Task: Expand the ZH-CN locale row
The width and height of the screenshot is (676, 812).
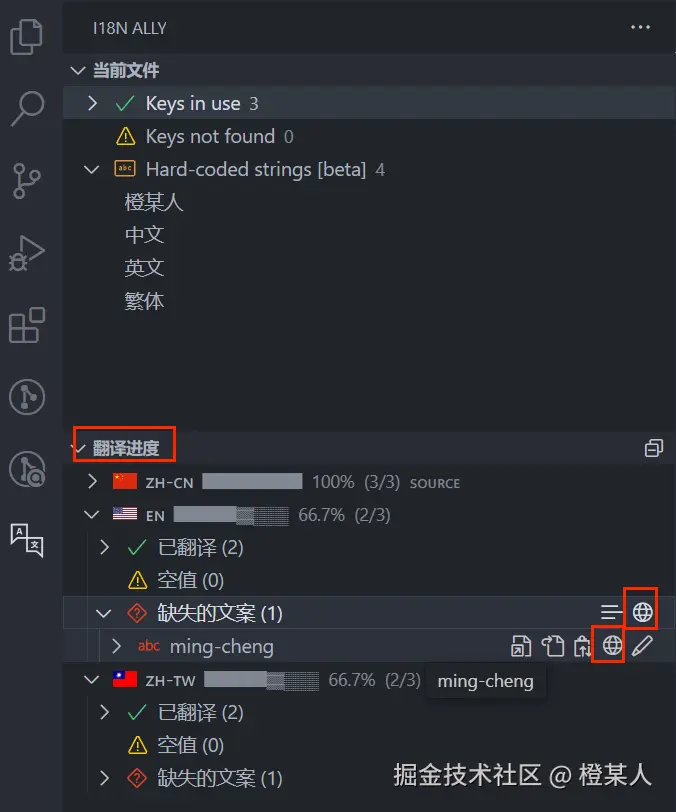Action: click(x=92, y=482)
